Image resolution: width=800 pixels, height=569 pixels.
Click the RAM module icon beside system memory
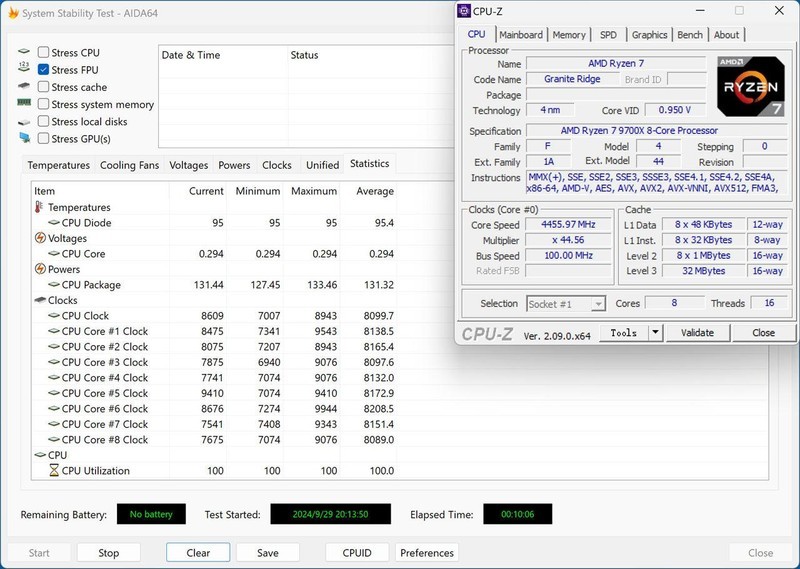pos(23,103)
